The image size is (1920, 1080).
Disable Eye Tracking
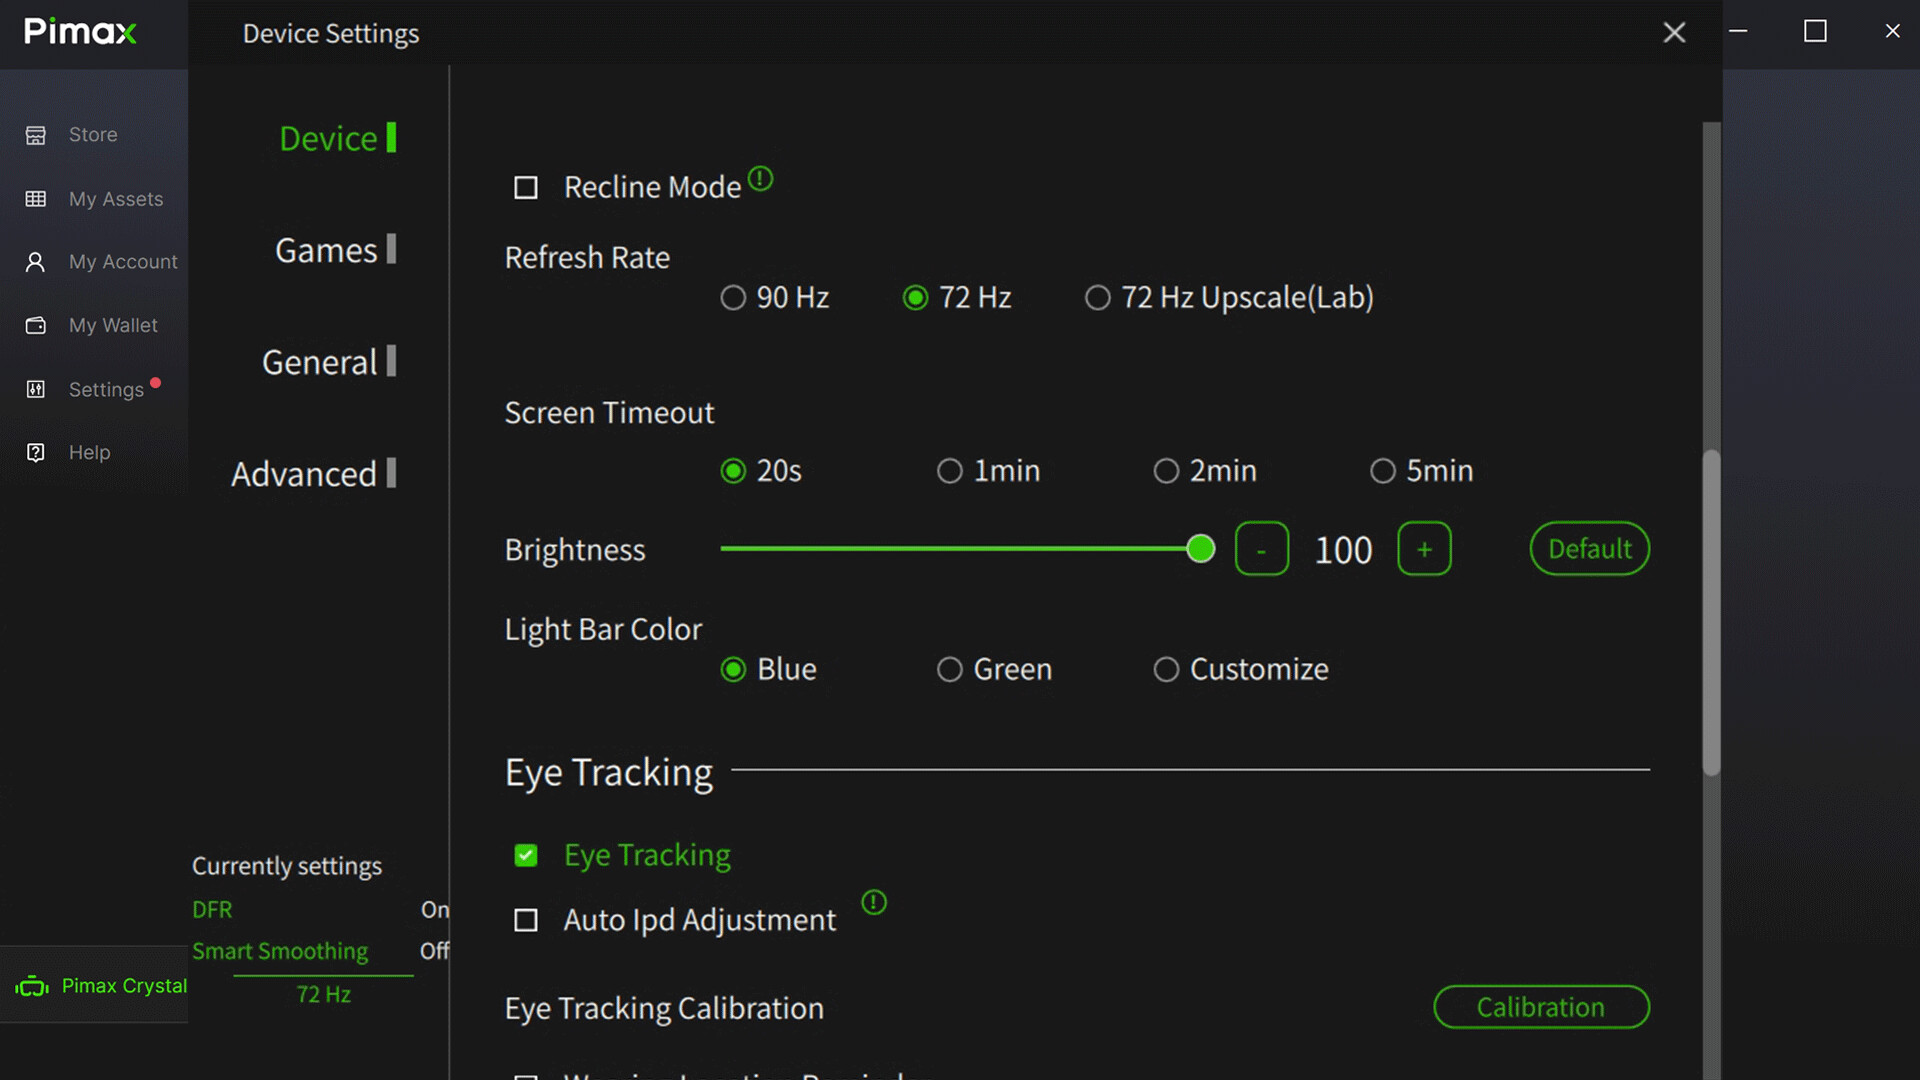click(x=525, y=855)
